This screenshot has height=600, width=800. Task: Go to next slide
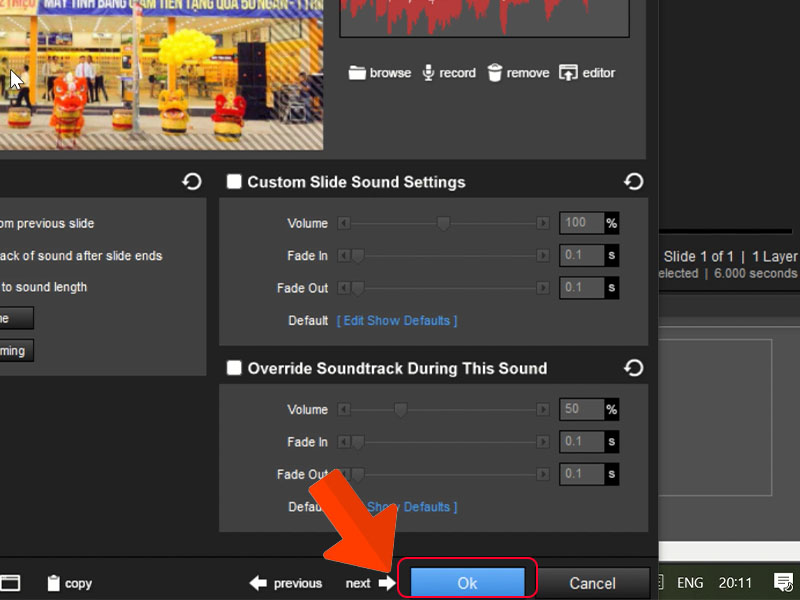(370, 583)
